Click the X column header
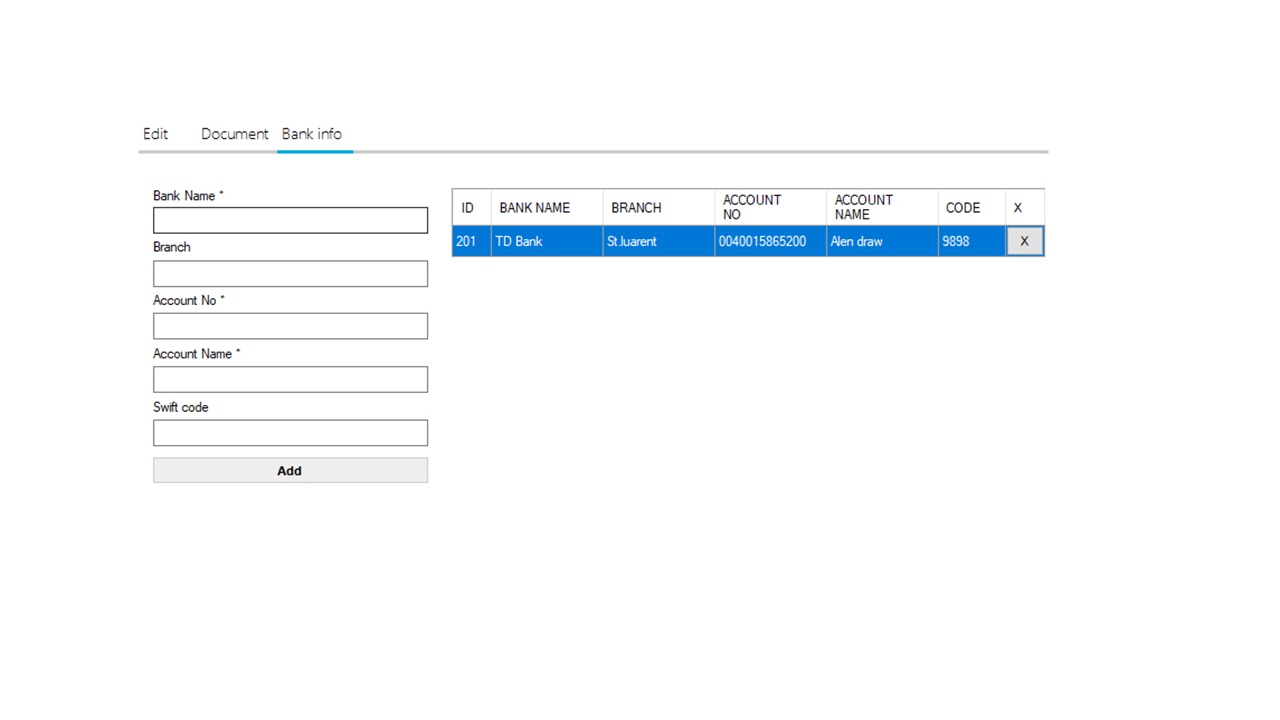The width and height of the screenshot is (1280, 720). pyautogui.click(x=1017, y=207)
